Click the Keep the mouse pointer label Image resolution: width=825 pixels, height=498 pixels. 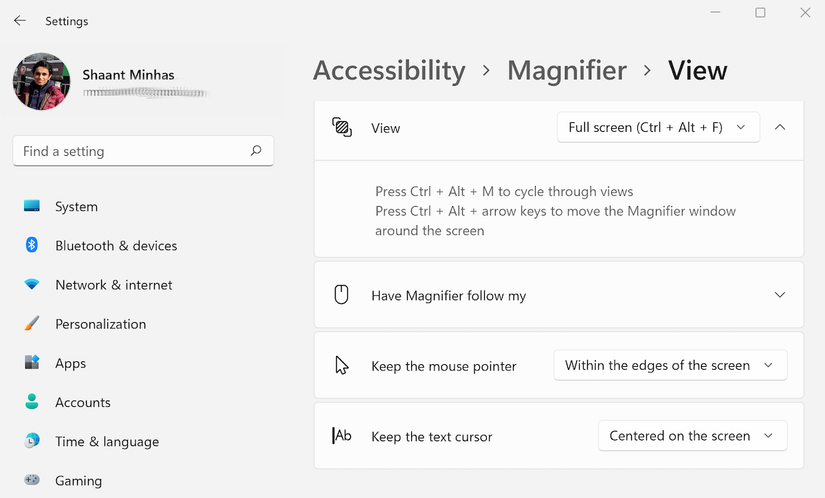444,366
